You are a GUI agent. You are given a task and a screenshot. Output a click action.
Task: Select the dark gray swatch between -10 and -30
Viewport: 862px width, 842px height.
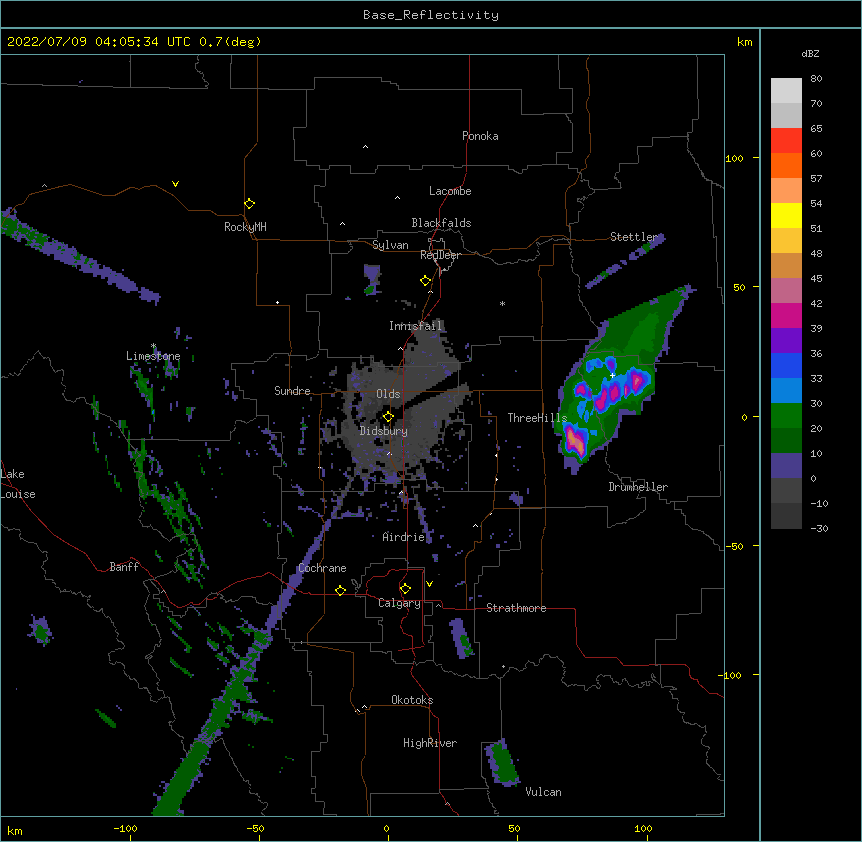pos(786,516)
